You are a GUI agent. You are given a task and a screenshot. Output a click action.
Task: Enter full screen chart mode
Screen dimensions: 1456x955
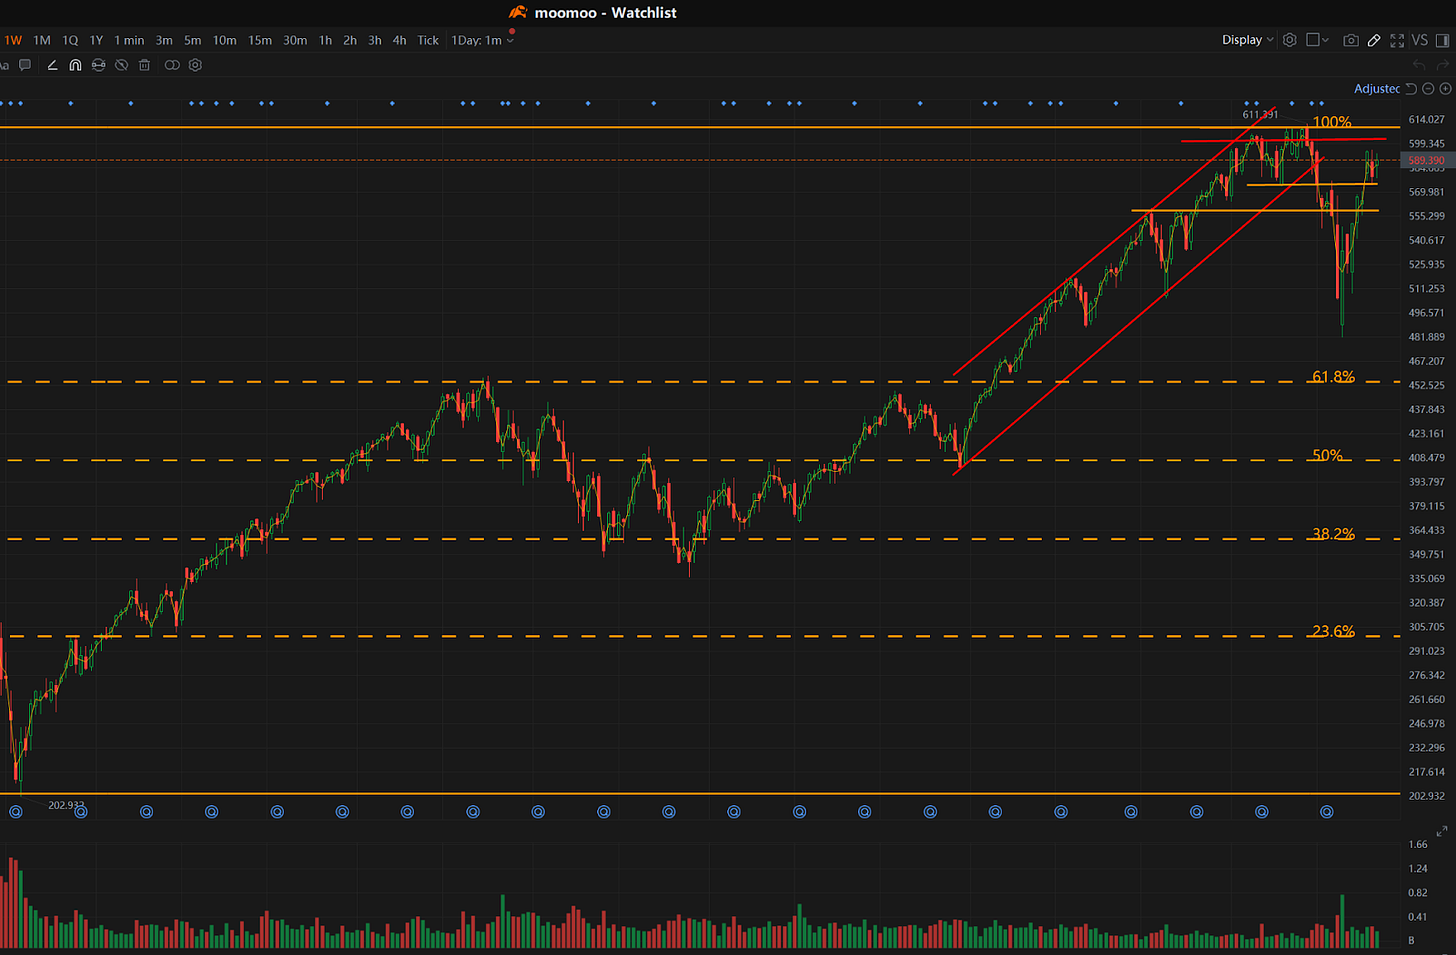coord(1397,40)
